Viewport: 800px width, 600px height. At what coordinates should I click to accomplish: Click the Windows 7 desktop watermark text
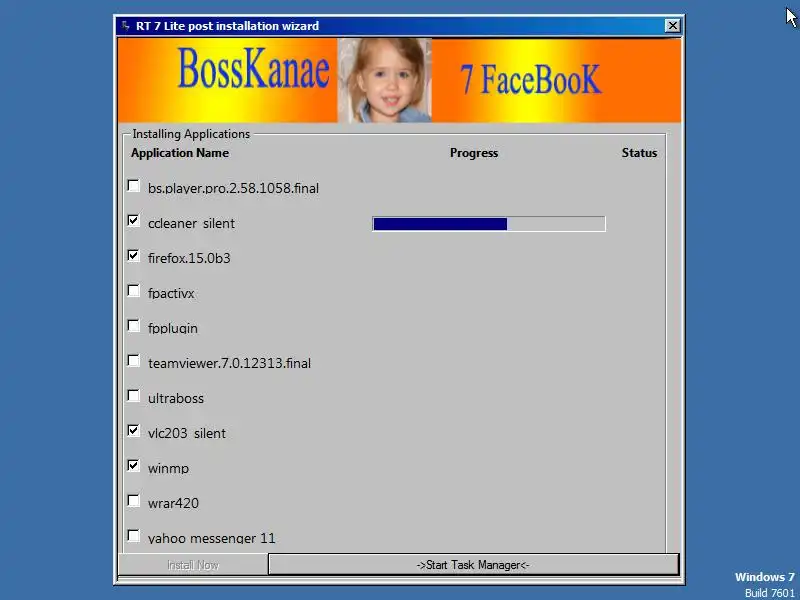tap(764, 577)
